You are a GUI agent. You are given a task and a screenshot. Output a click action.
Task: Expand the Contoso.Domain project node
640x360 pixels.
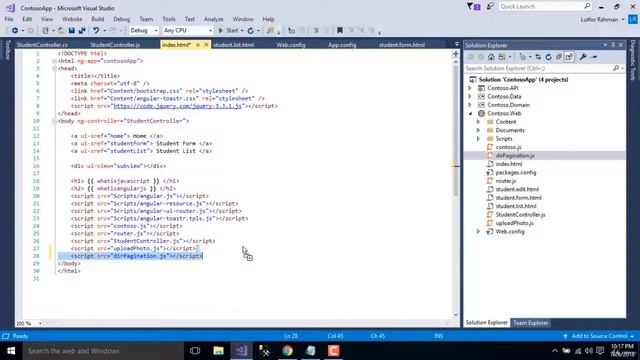(470, 105)
